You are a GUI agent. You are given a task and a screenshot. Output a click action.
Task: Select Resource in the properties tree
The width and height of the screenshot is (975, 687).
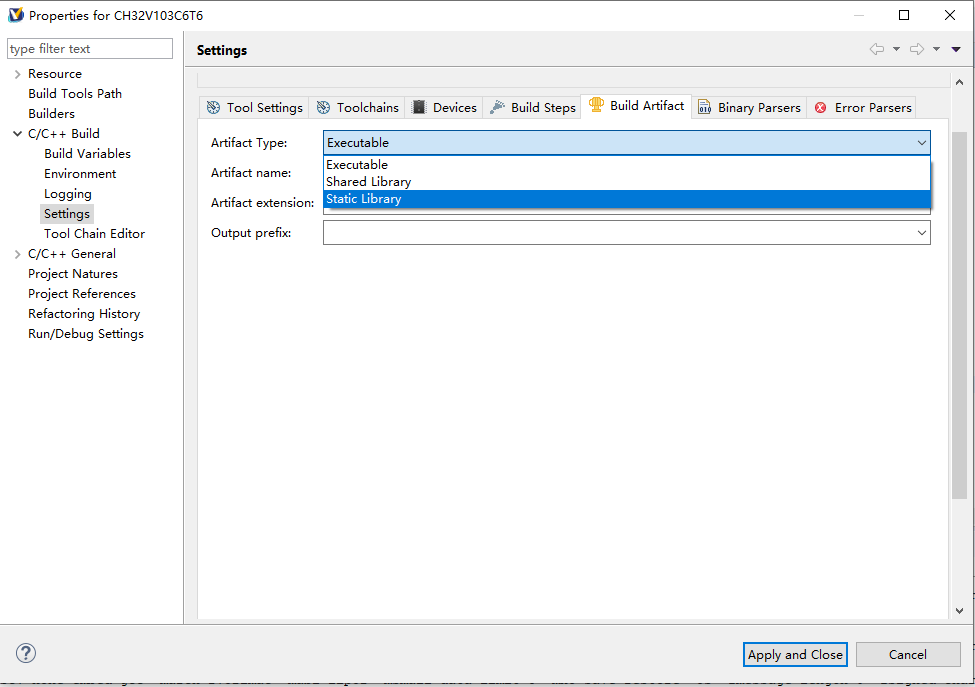coord(55,73)
